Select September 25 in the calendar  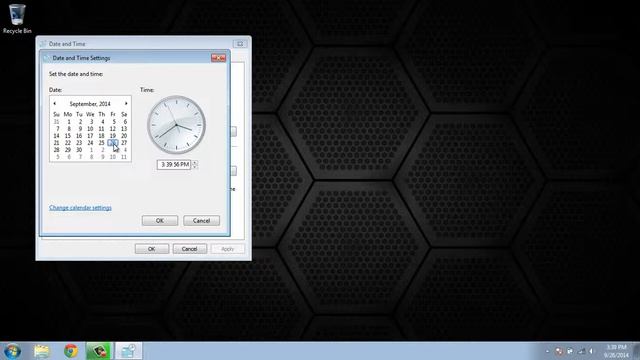(101, 143)
